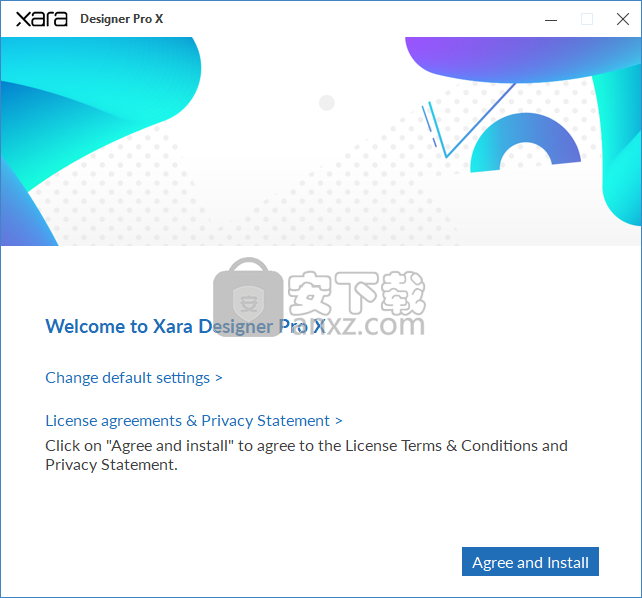Click the Designer Pro X title text
Viewport: 642px width, 598px height.
[x=122, y=19]
